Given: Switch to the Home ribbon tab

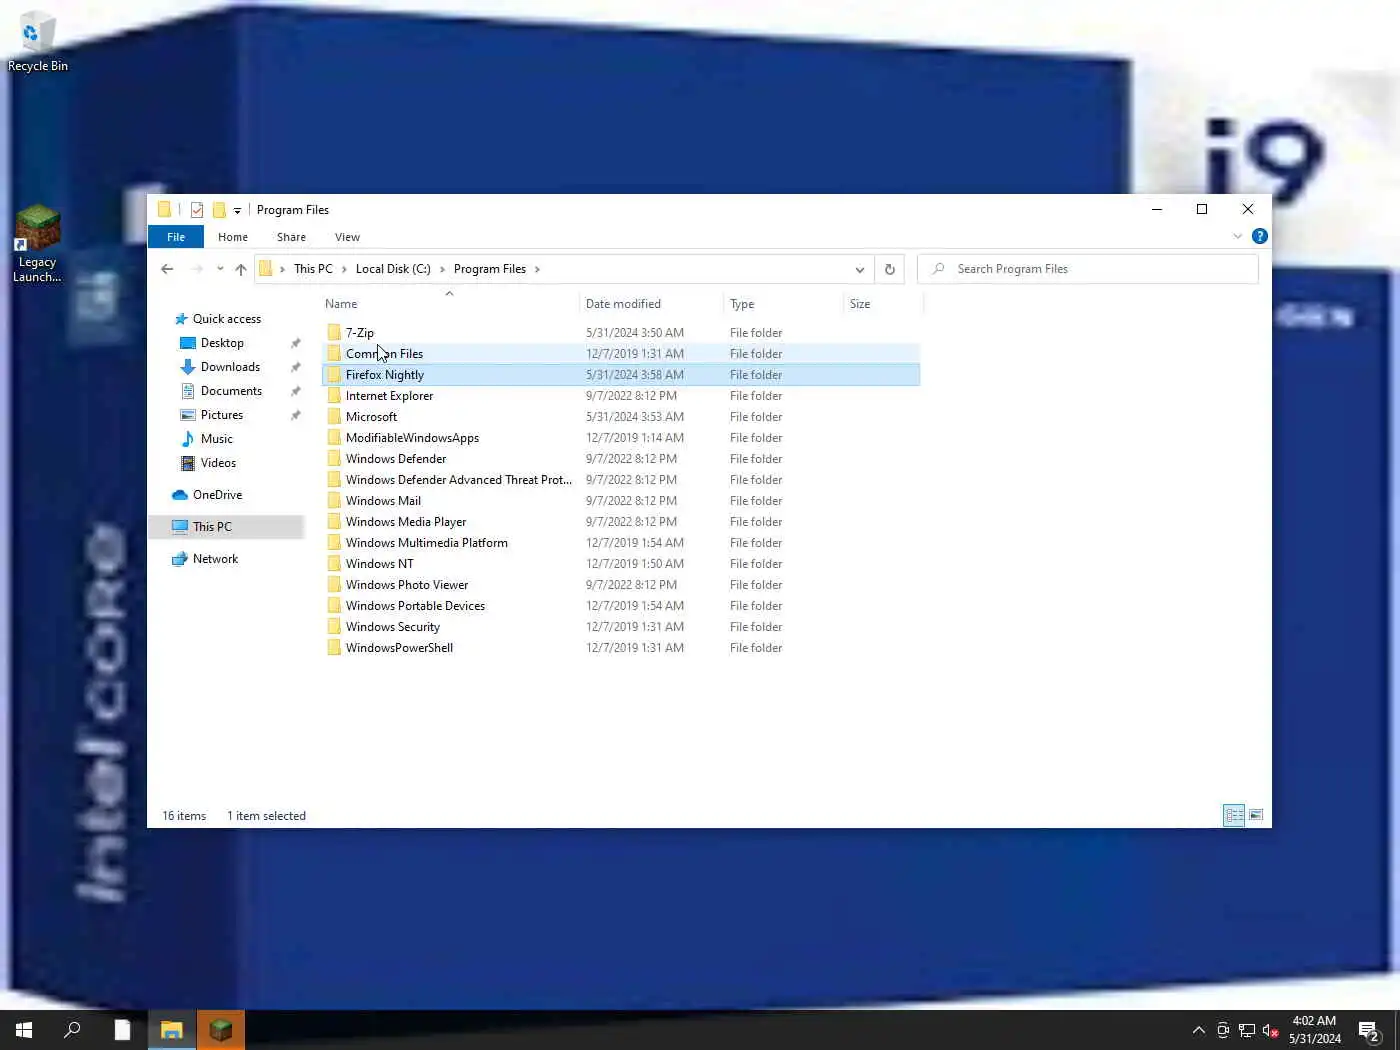Looking at the screenshot, I should pos(233,237).
